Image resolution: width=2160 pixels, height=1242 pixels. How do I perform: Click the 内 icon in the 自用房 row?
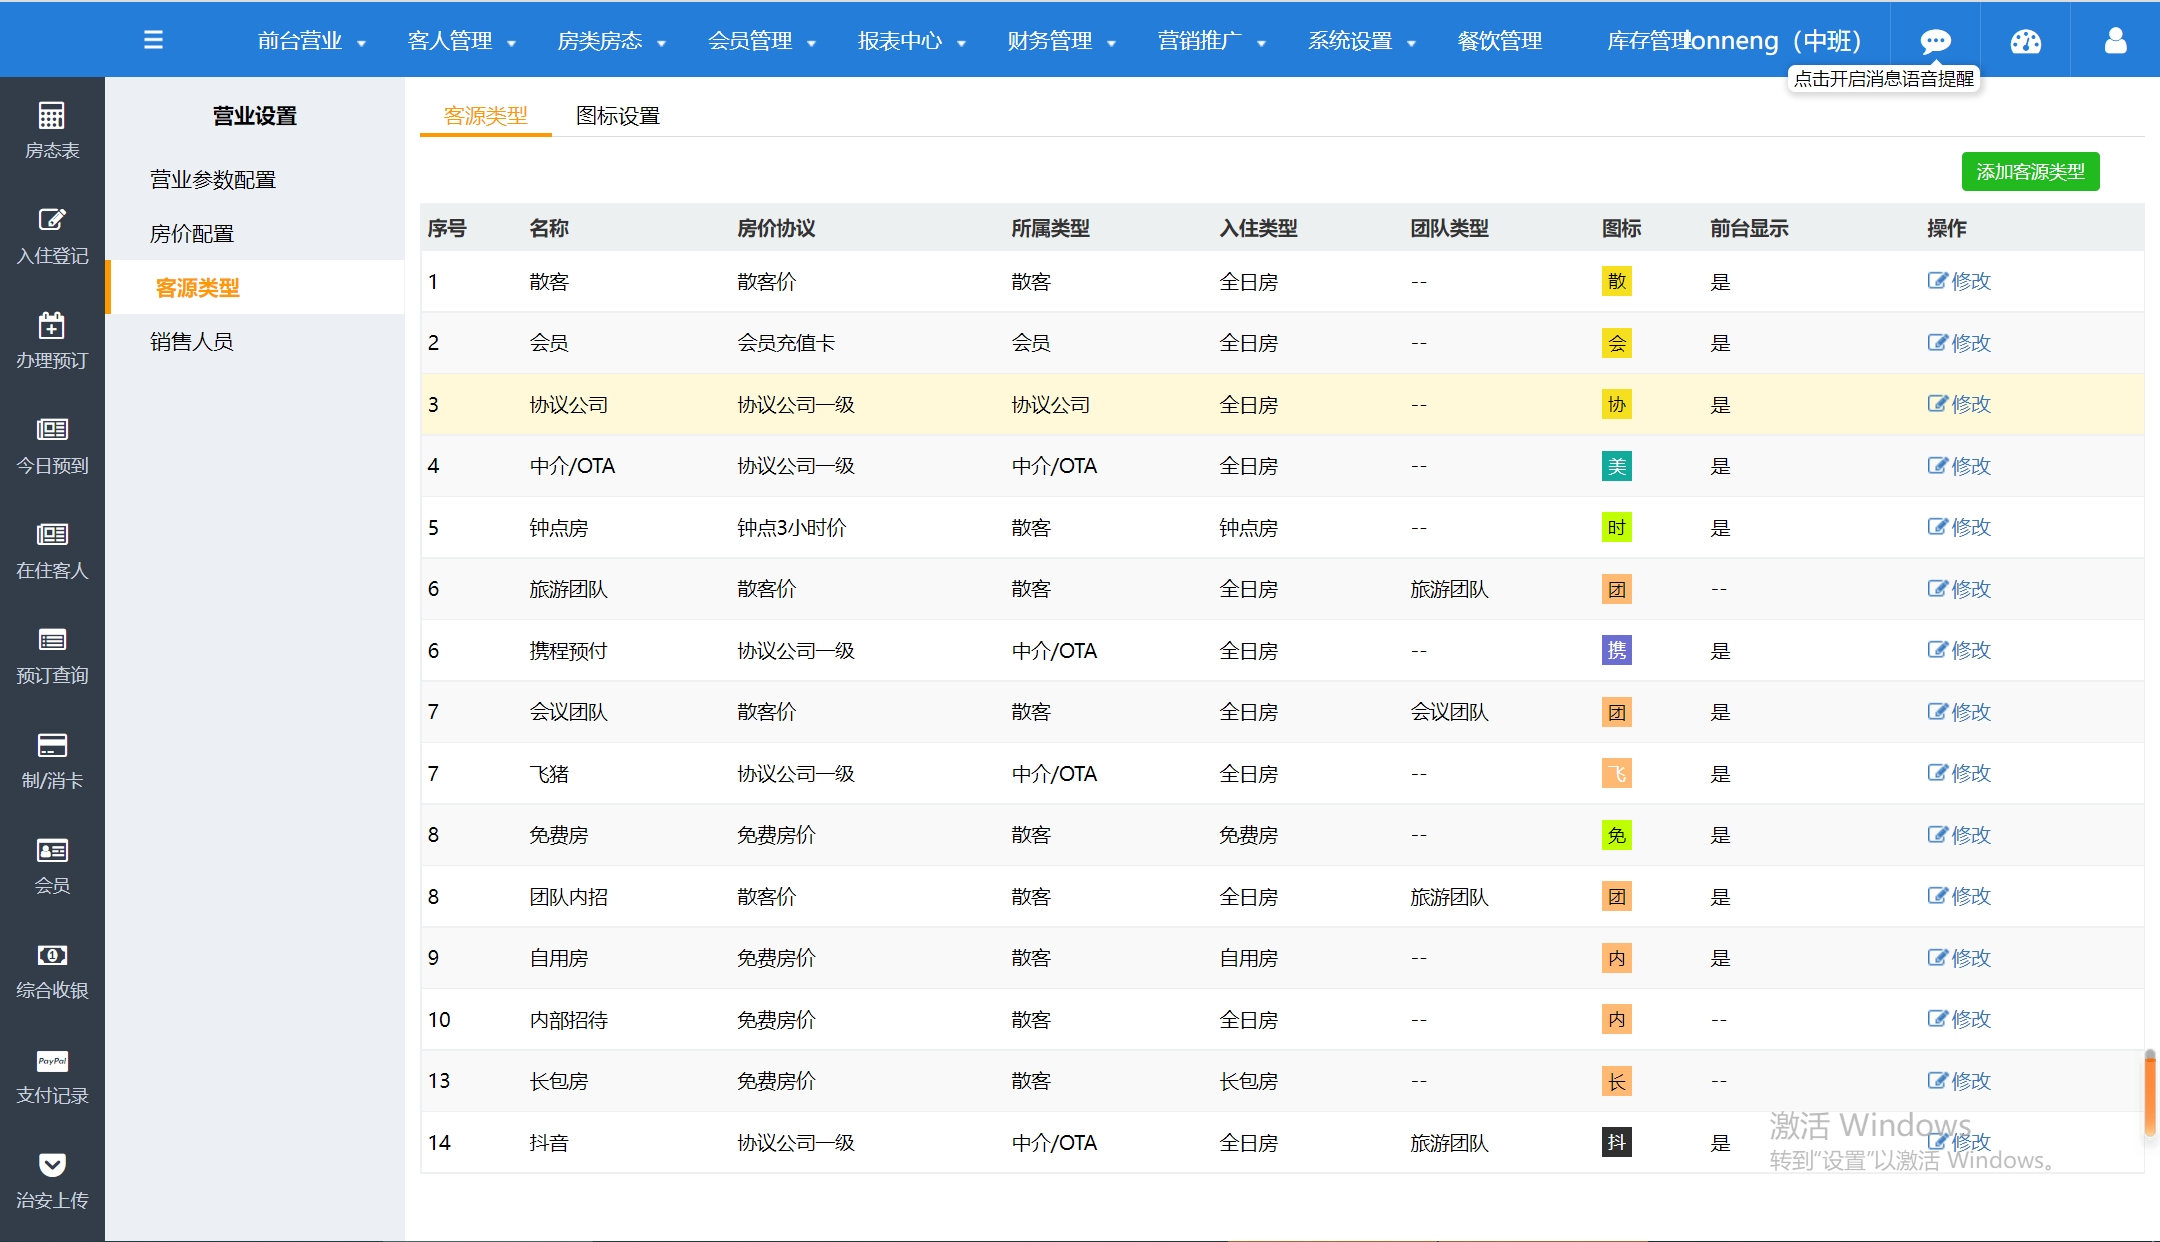click(x=1616, y=958)
